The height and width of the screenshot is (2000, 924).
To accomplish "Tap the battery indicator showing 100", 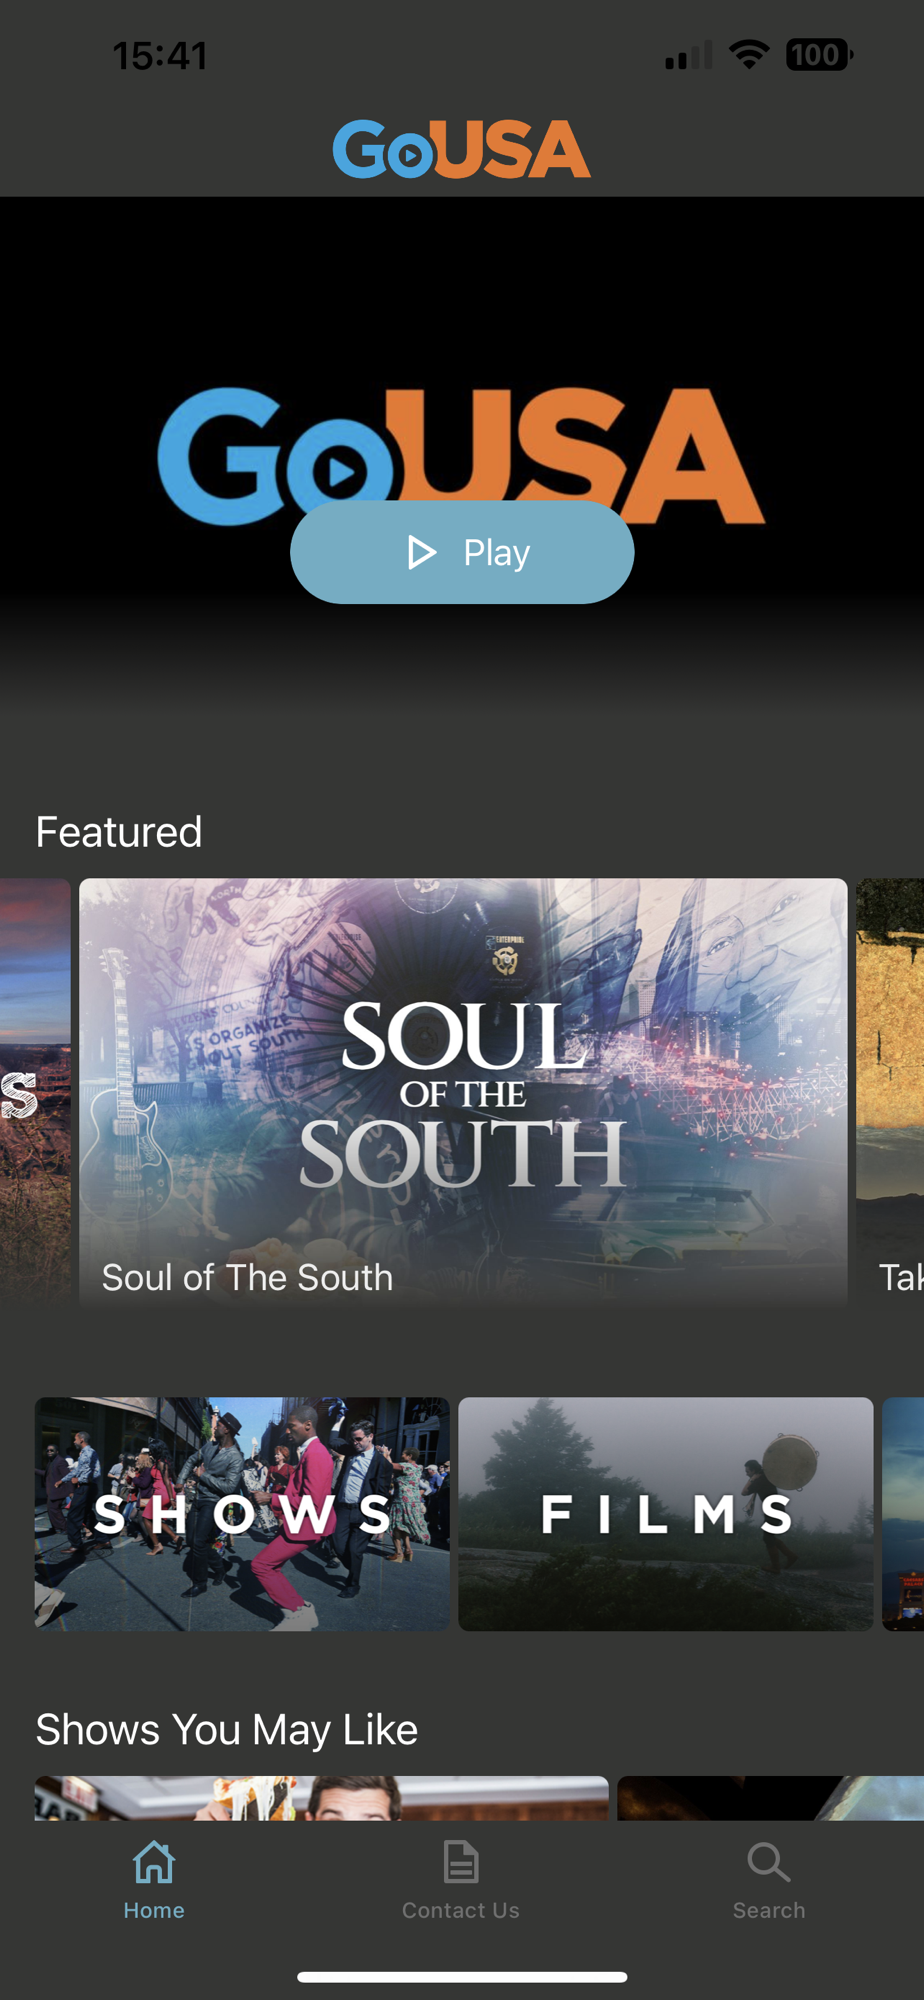I will [x=819, y=54].
